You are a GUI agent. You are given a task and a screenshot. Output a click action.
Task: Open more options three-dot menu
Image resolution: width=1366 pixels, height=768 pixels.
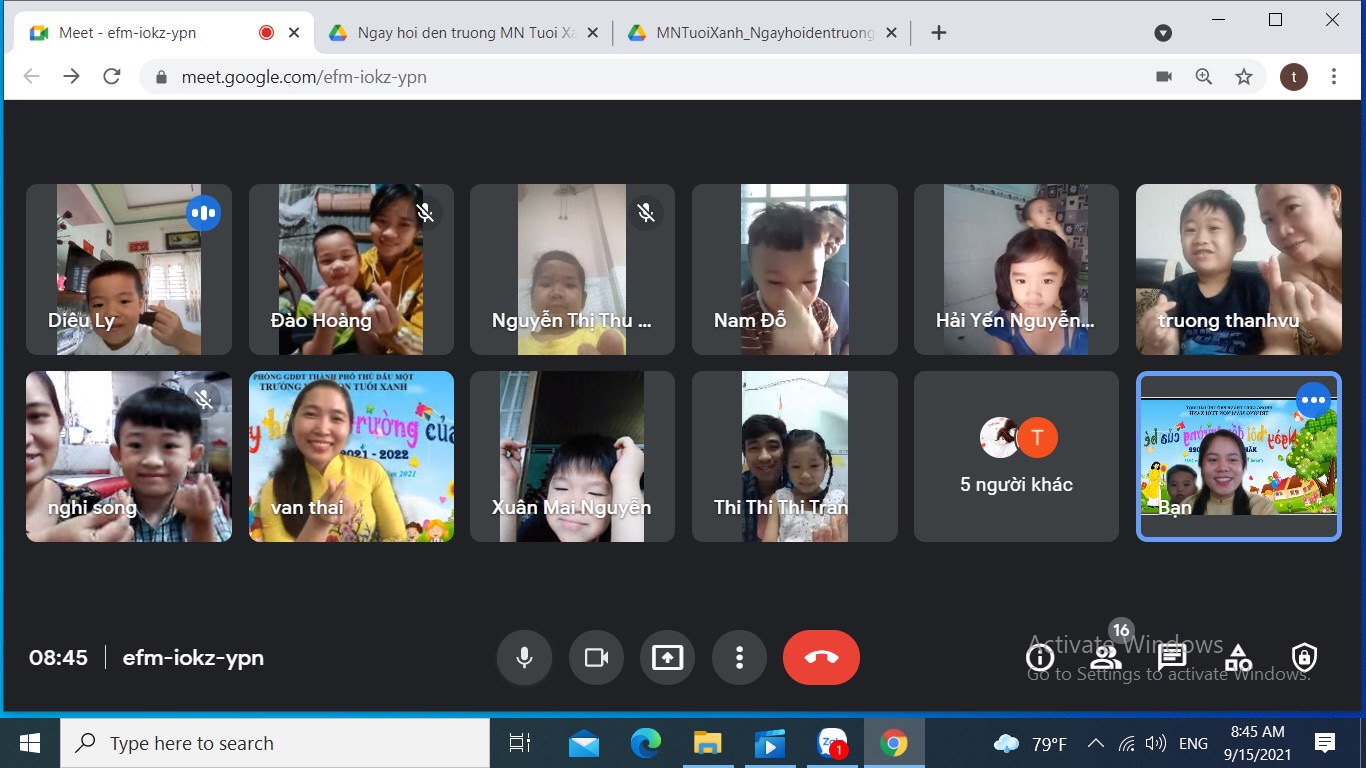click(x=739, y=657)
